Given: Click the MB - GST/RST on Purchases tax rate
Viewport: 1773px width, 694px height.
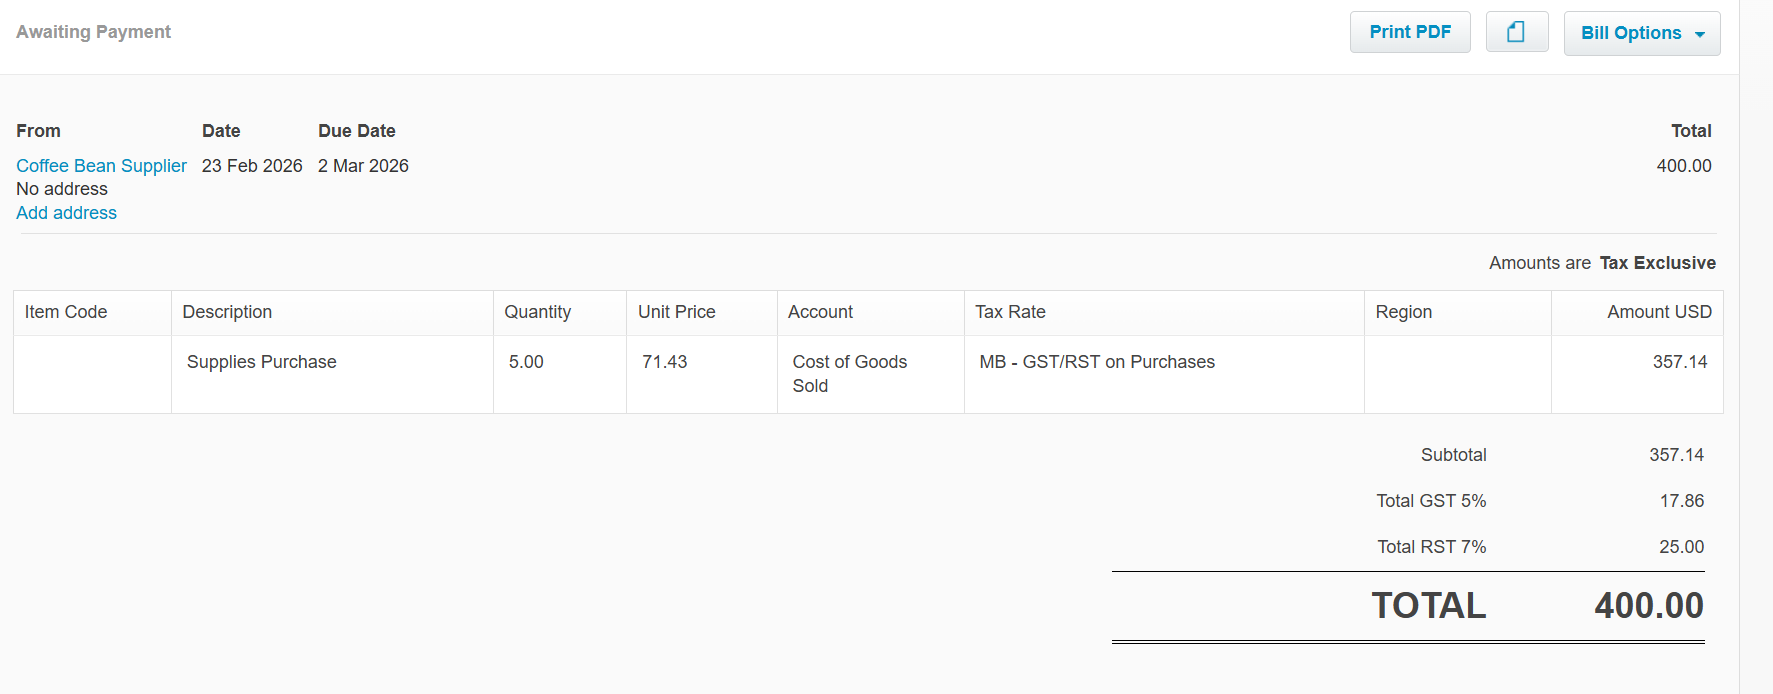Looking at the screenshot, I should click(x=1097, y=362).
